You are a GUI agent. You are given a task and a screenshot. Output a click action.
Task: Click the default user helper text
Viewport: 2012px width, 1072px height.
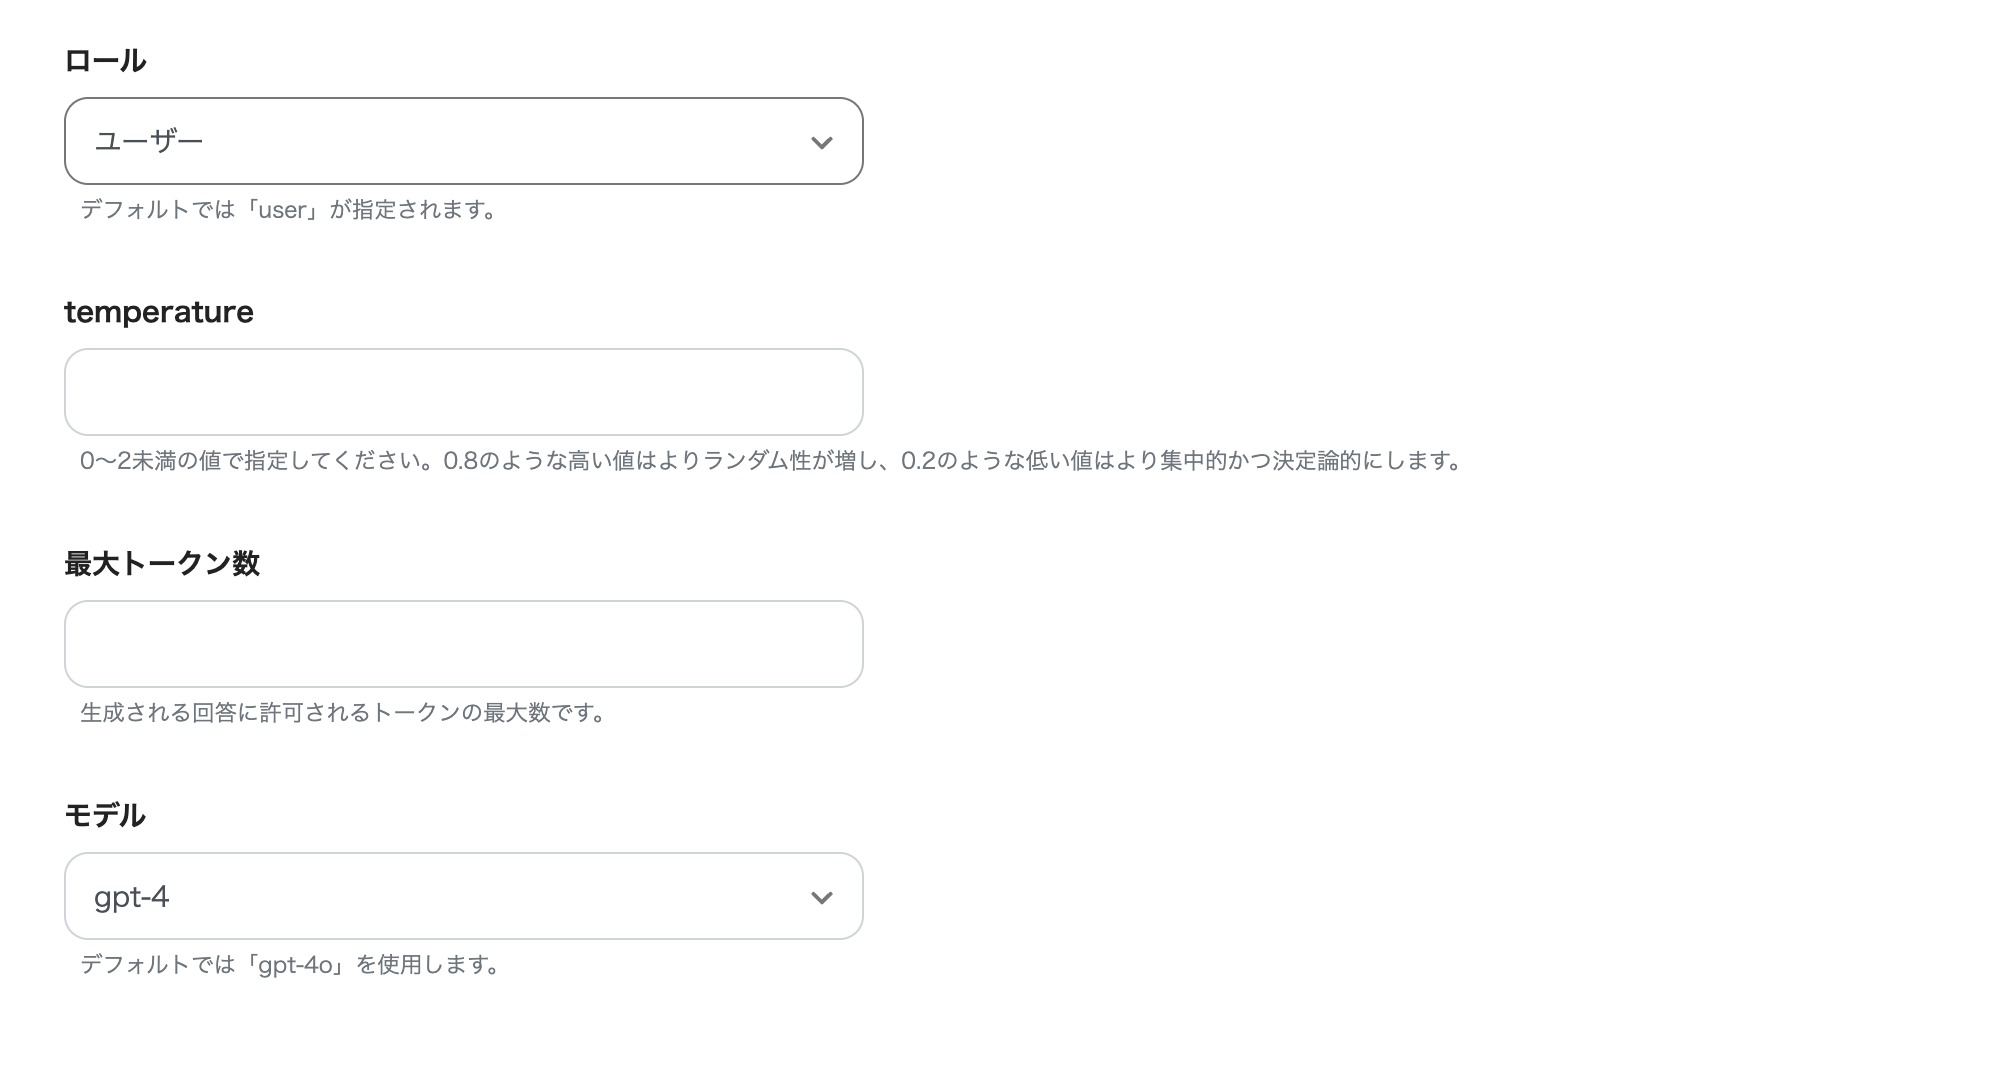288,210
